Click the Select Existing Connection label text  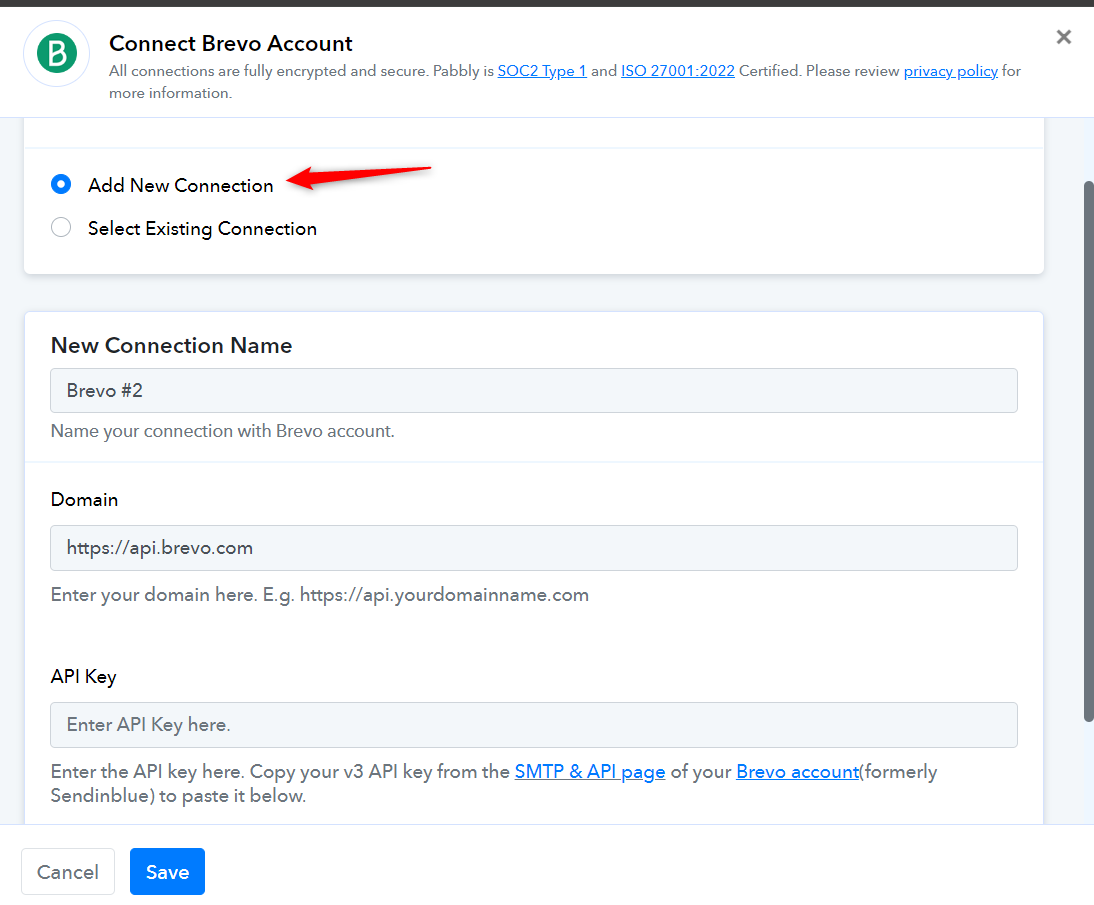tap(202, 229)
